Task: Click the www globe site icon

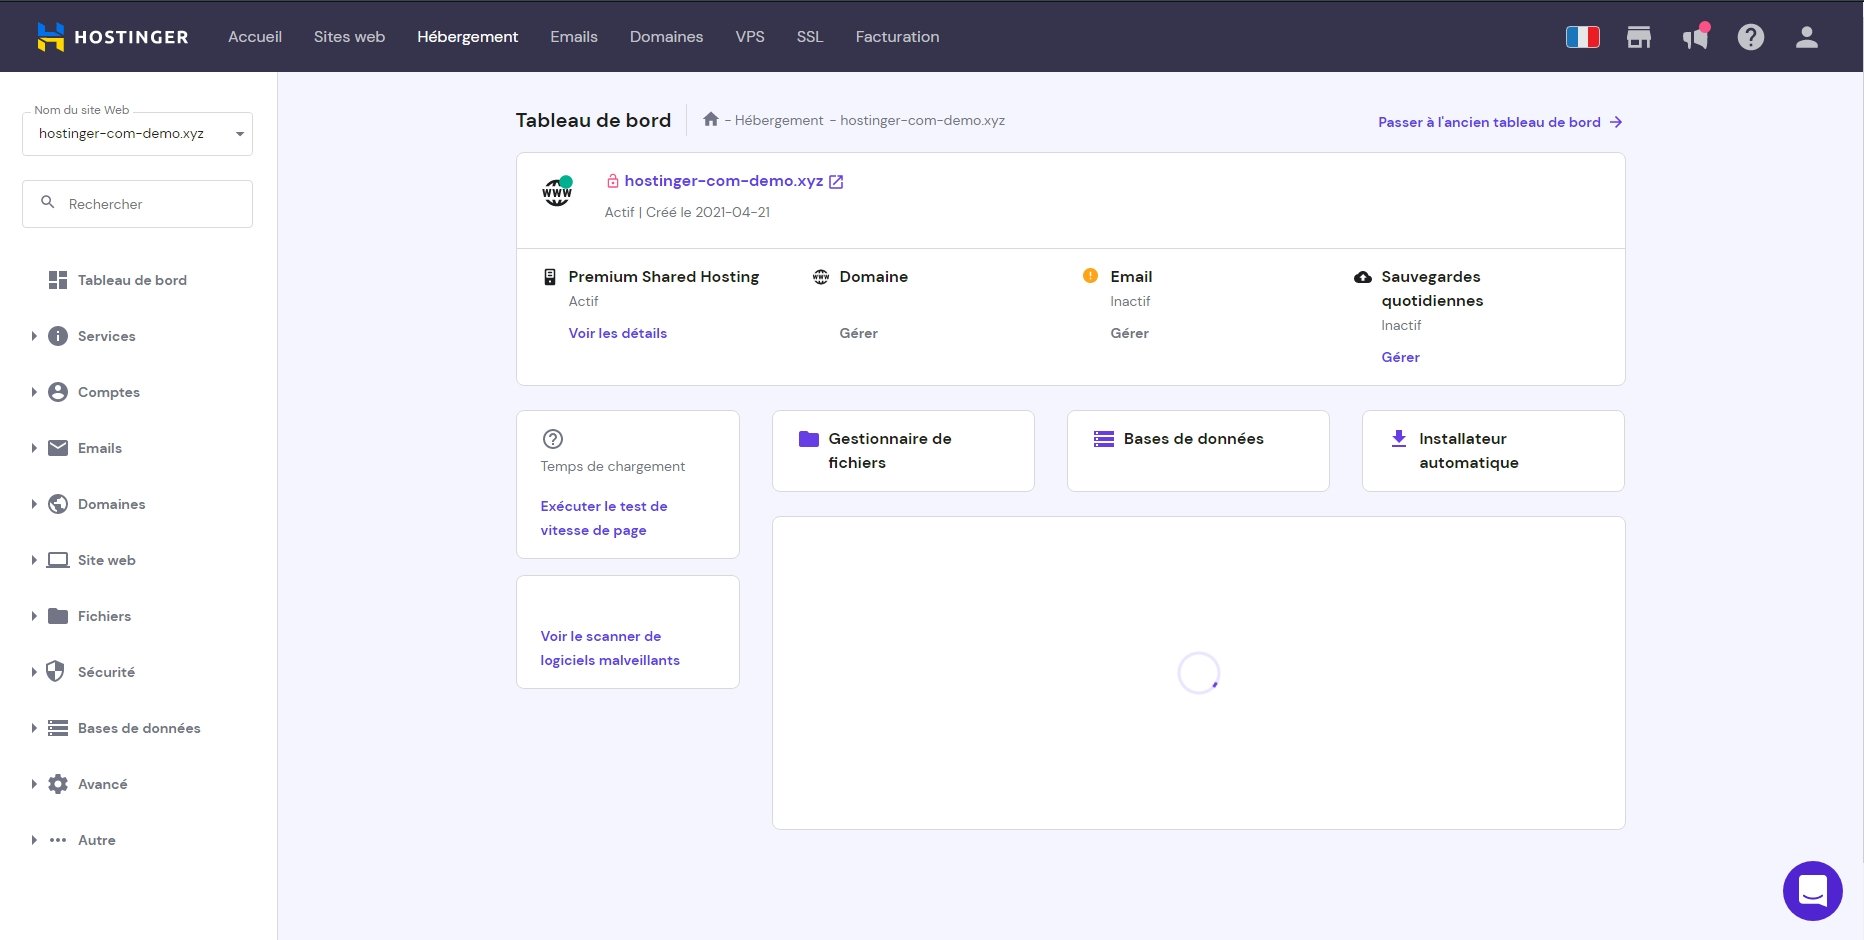Action: click(557, 191)
